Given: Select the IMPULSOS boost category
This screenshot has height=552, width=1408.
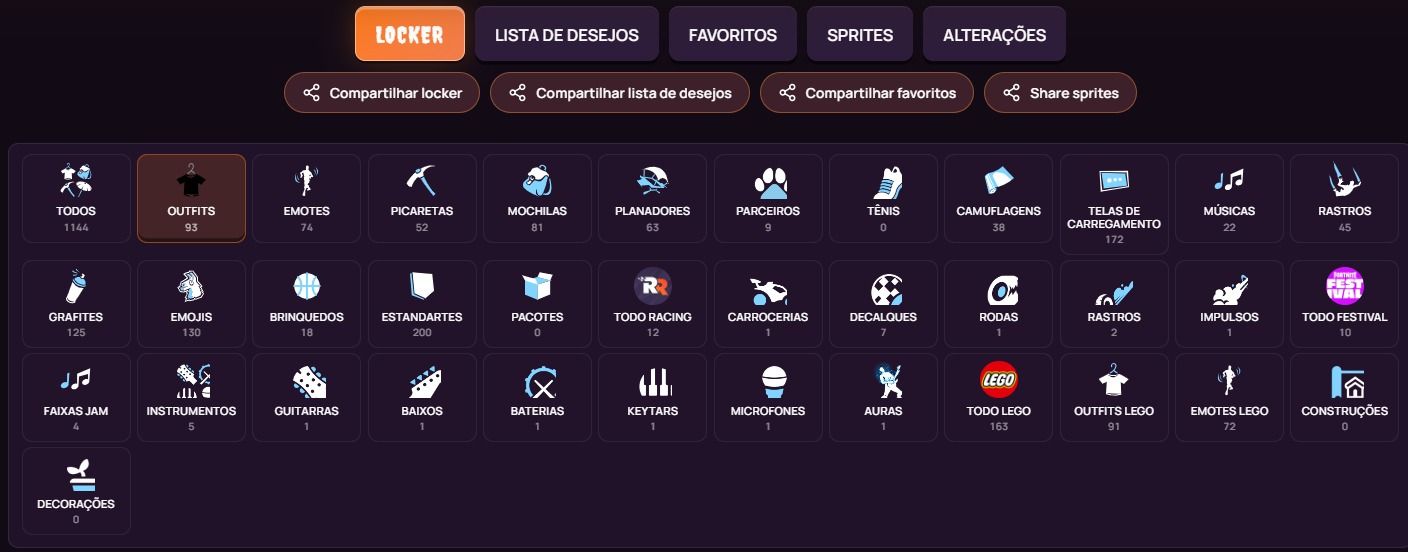Looking at the screenshot, I should tap(1229, 304).
